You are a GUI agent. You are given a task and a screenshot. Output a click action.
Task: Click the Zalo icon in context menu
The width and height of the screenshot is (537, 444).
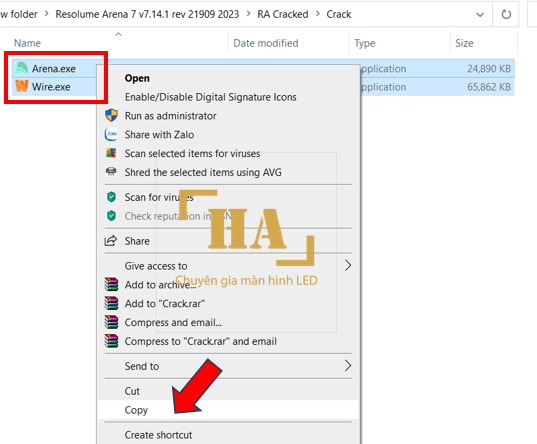pos(111,134)
